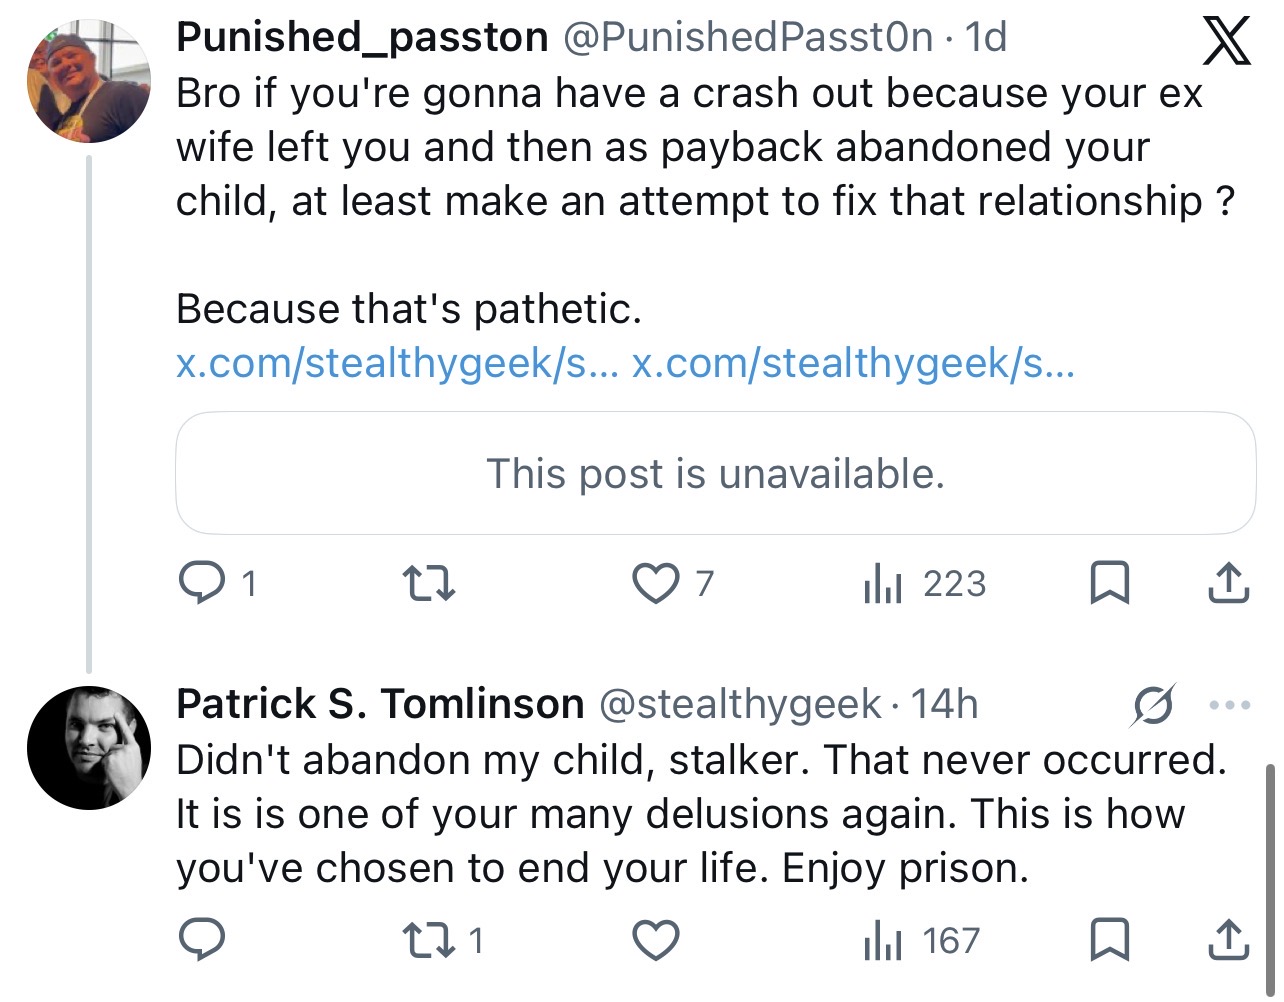The height and width of the screenshot is (1002, 1284).
Task: Open Grok icon on Tomlinson's post
Action: [1153, 705]
